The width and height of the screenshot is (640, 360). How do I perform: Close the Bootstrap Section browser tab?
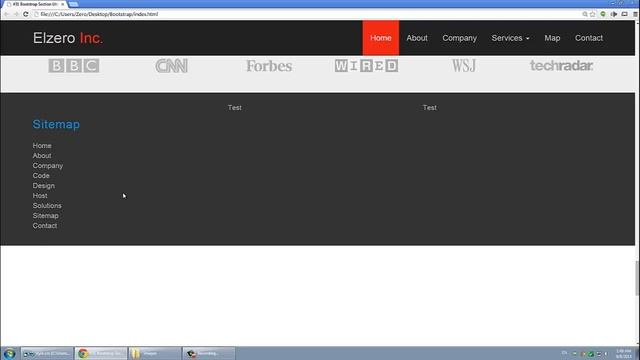point(62,4)
